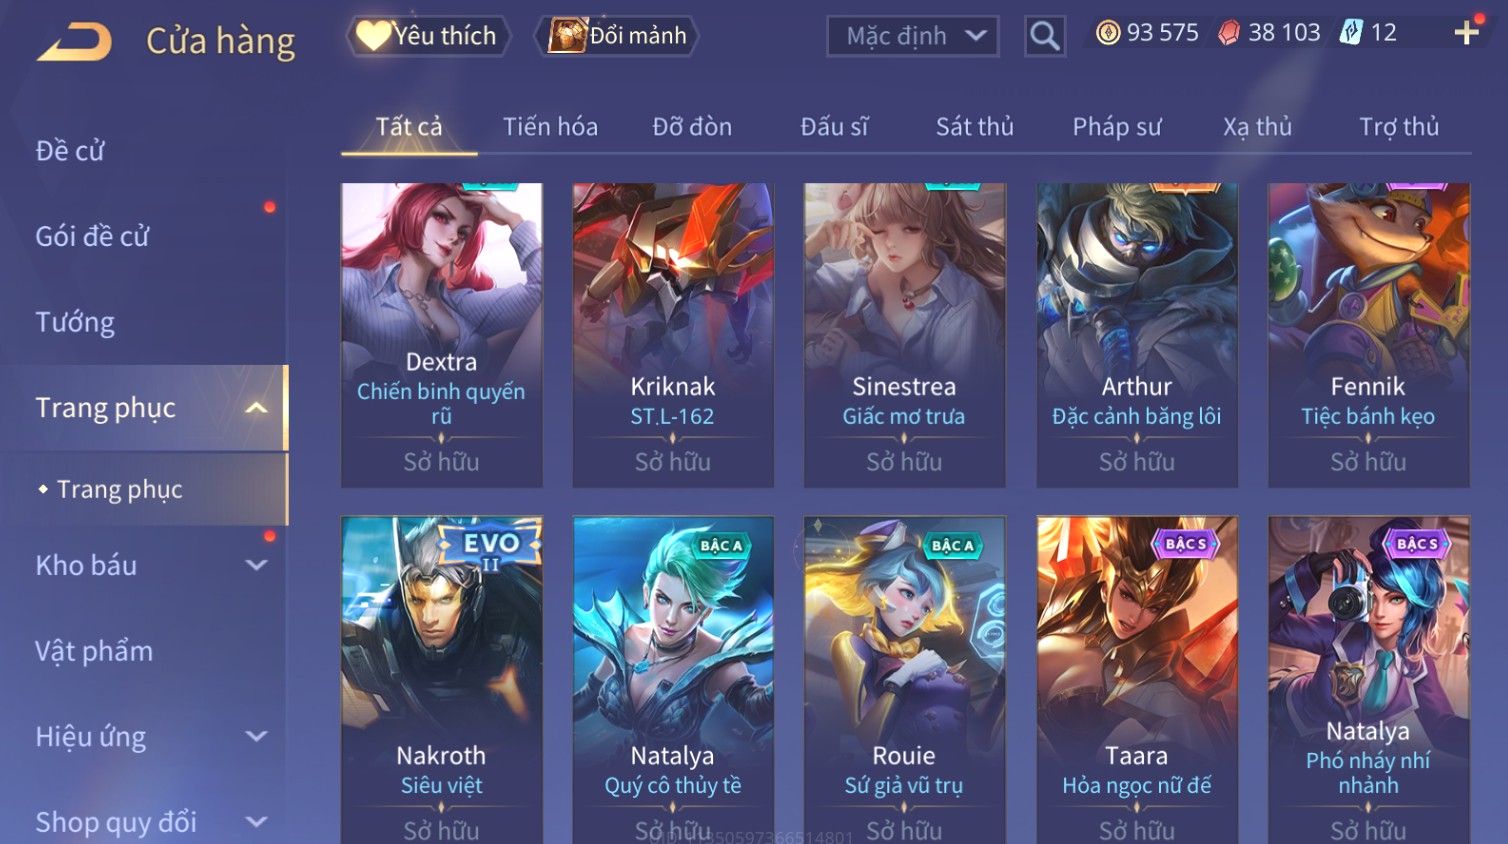The image size is (1508, 844).
Task: Open the Tướng sidebar menu
Action: pyautogui.click(x=75, y=322)
